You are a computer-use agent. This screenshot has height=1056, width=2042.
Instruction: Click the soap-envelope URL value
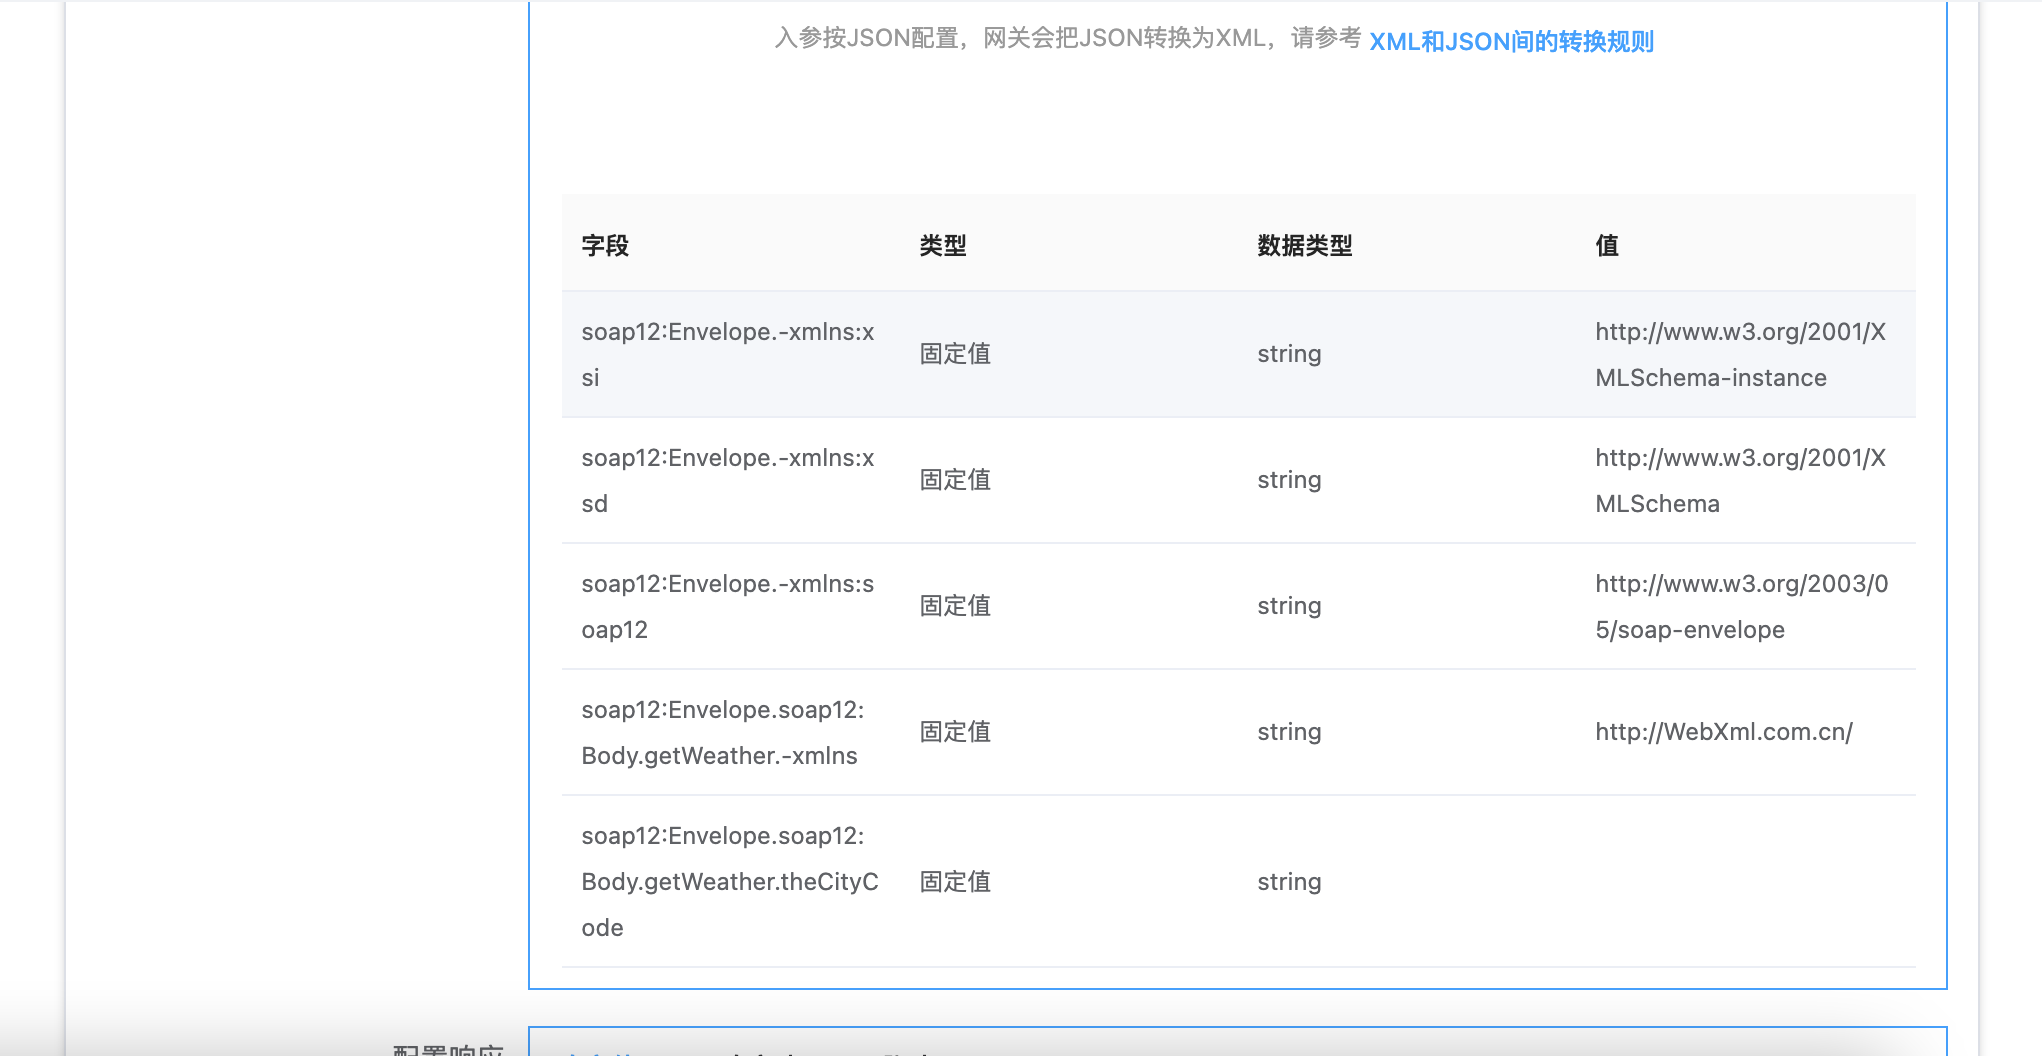[x=1742, y=606]
